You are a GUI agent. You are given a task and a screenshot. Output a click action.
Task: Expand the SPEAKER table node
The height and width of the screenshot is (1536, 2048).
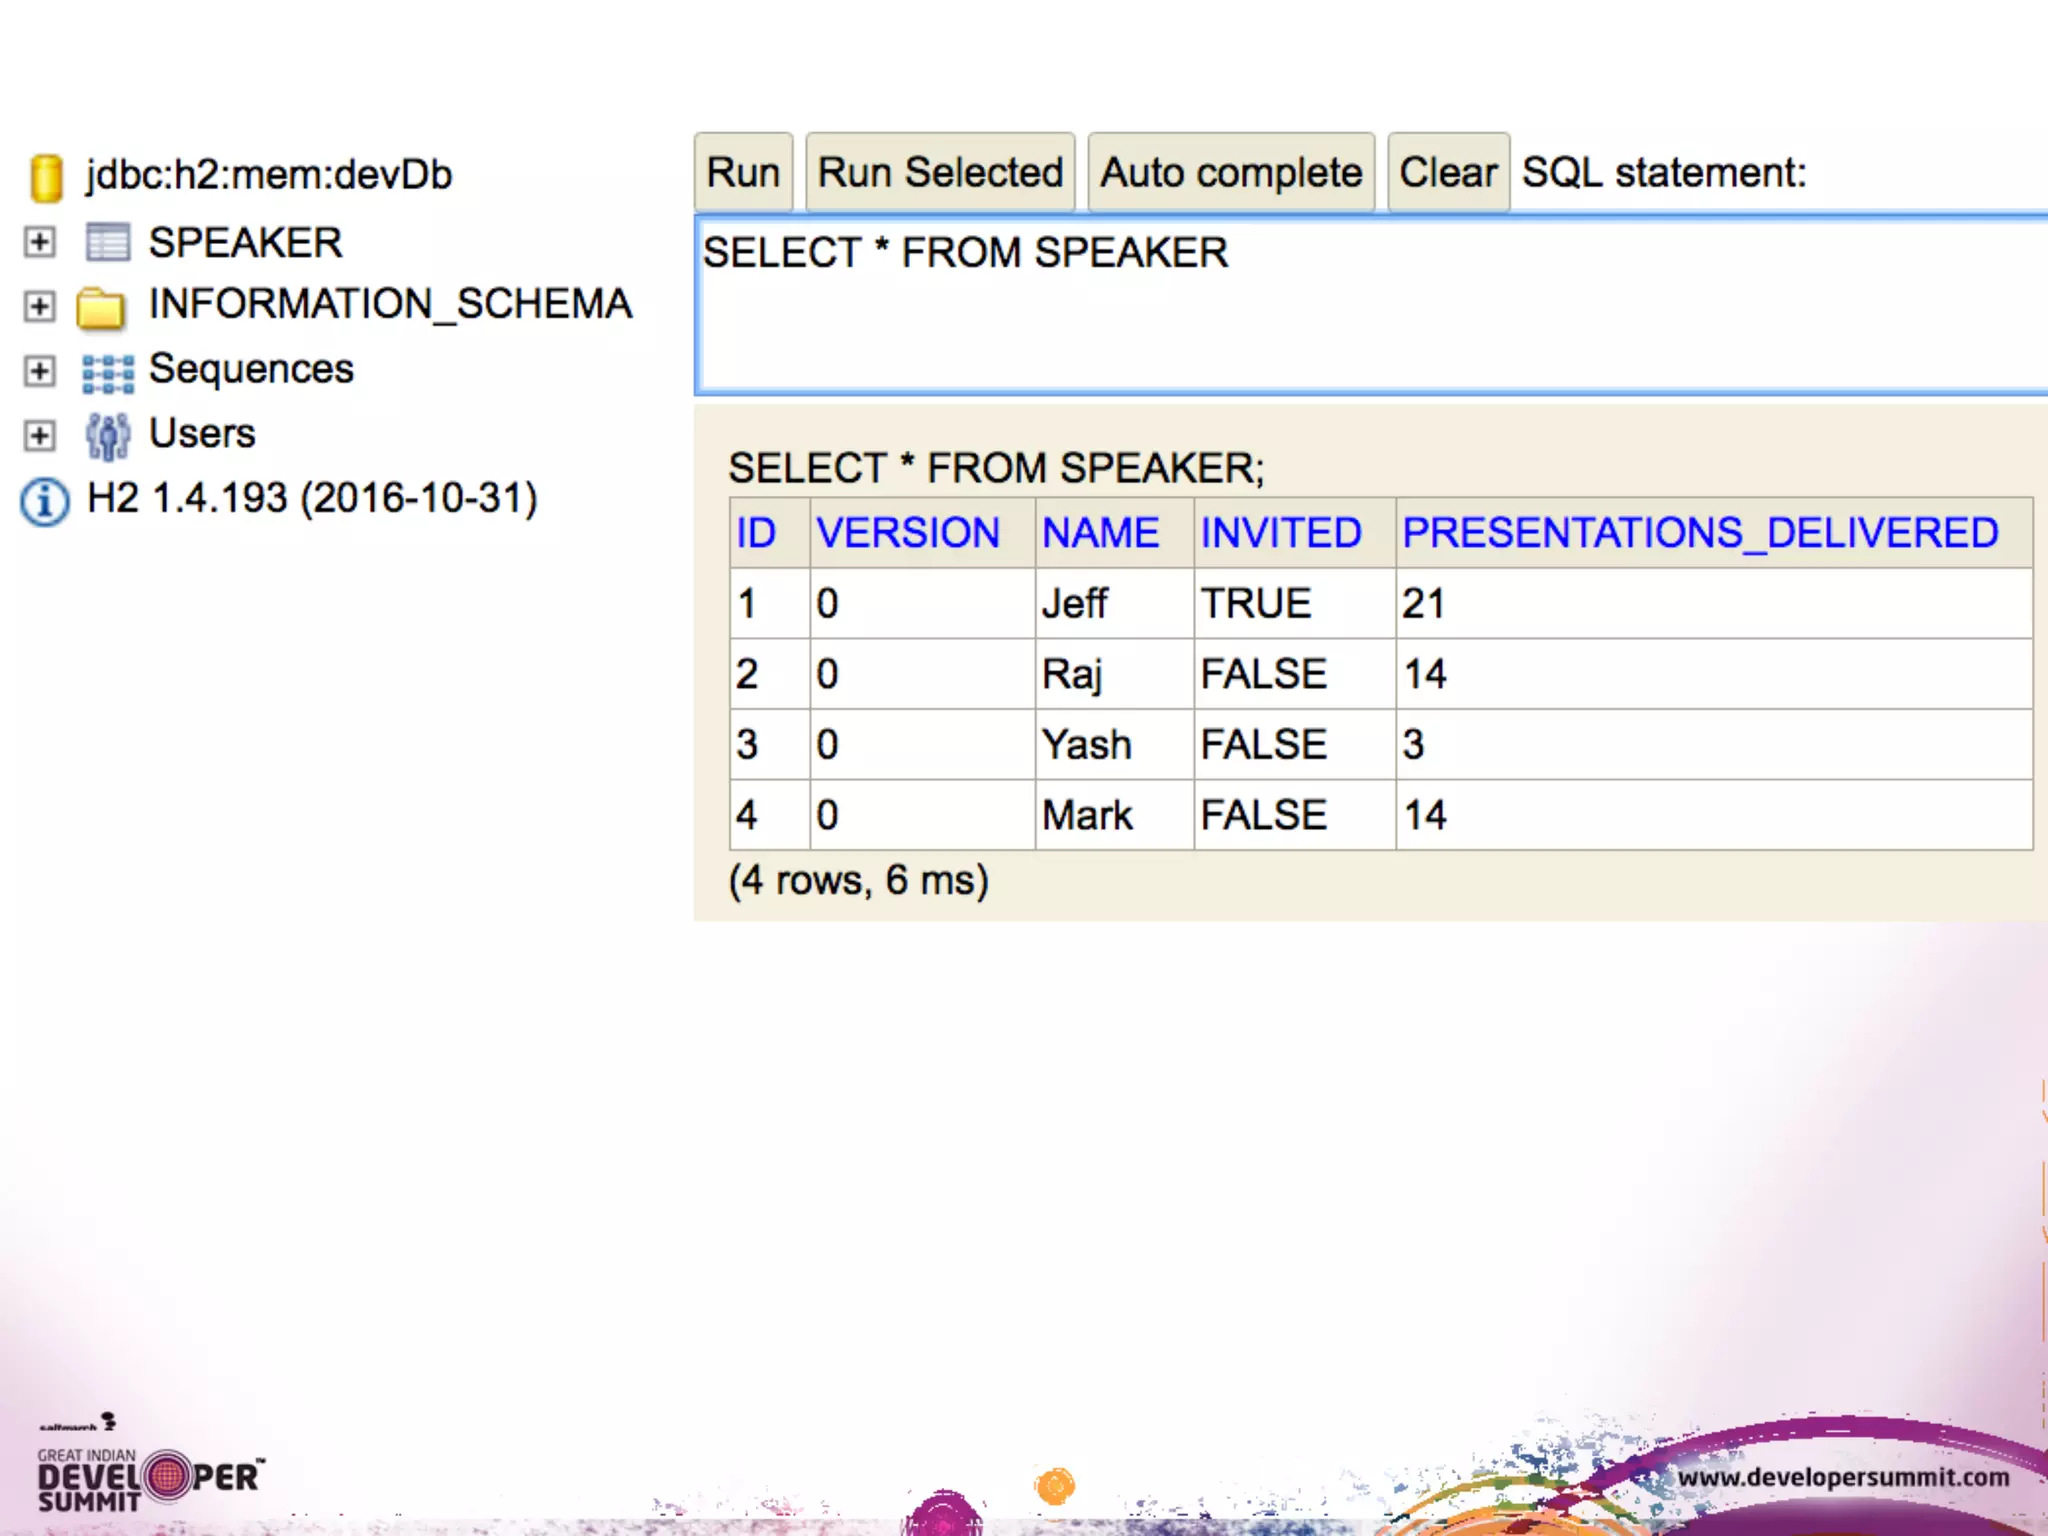40,242
